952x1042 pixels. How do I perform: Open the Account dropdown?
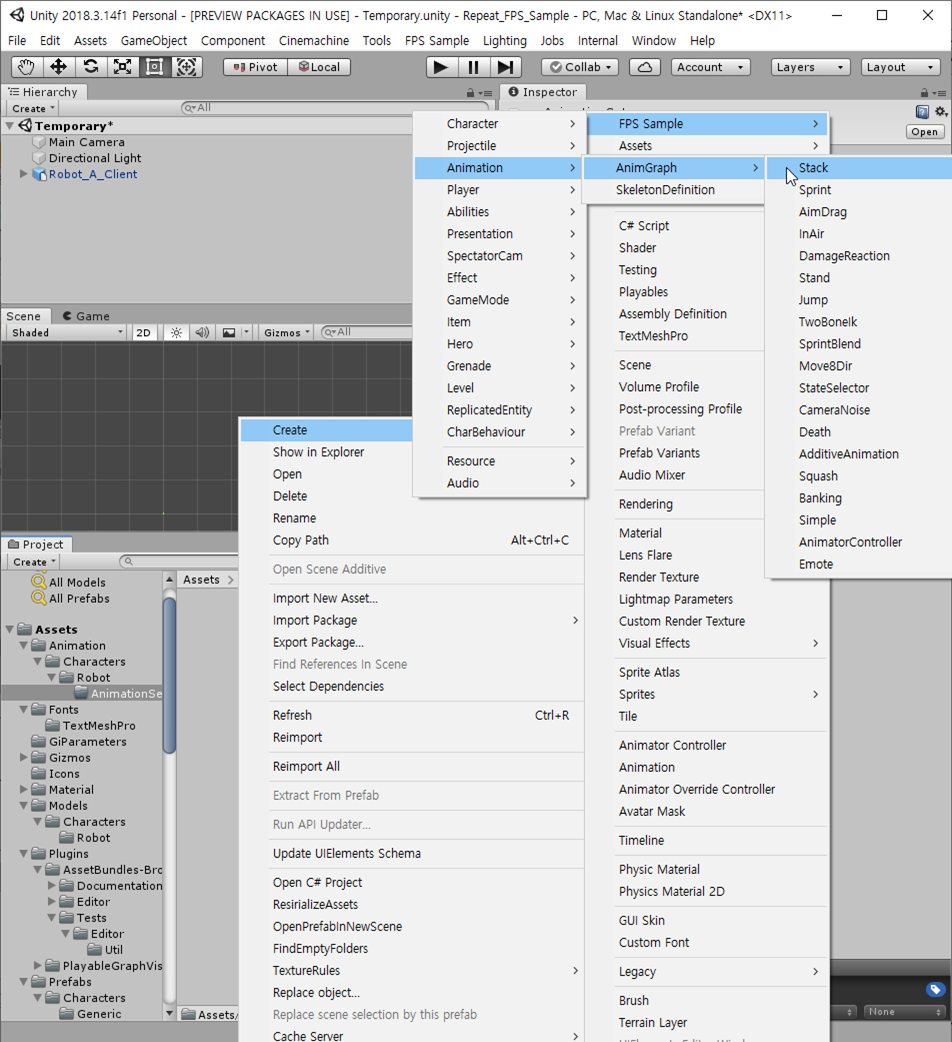pos(710,67)
